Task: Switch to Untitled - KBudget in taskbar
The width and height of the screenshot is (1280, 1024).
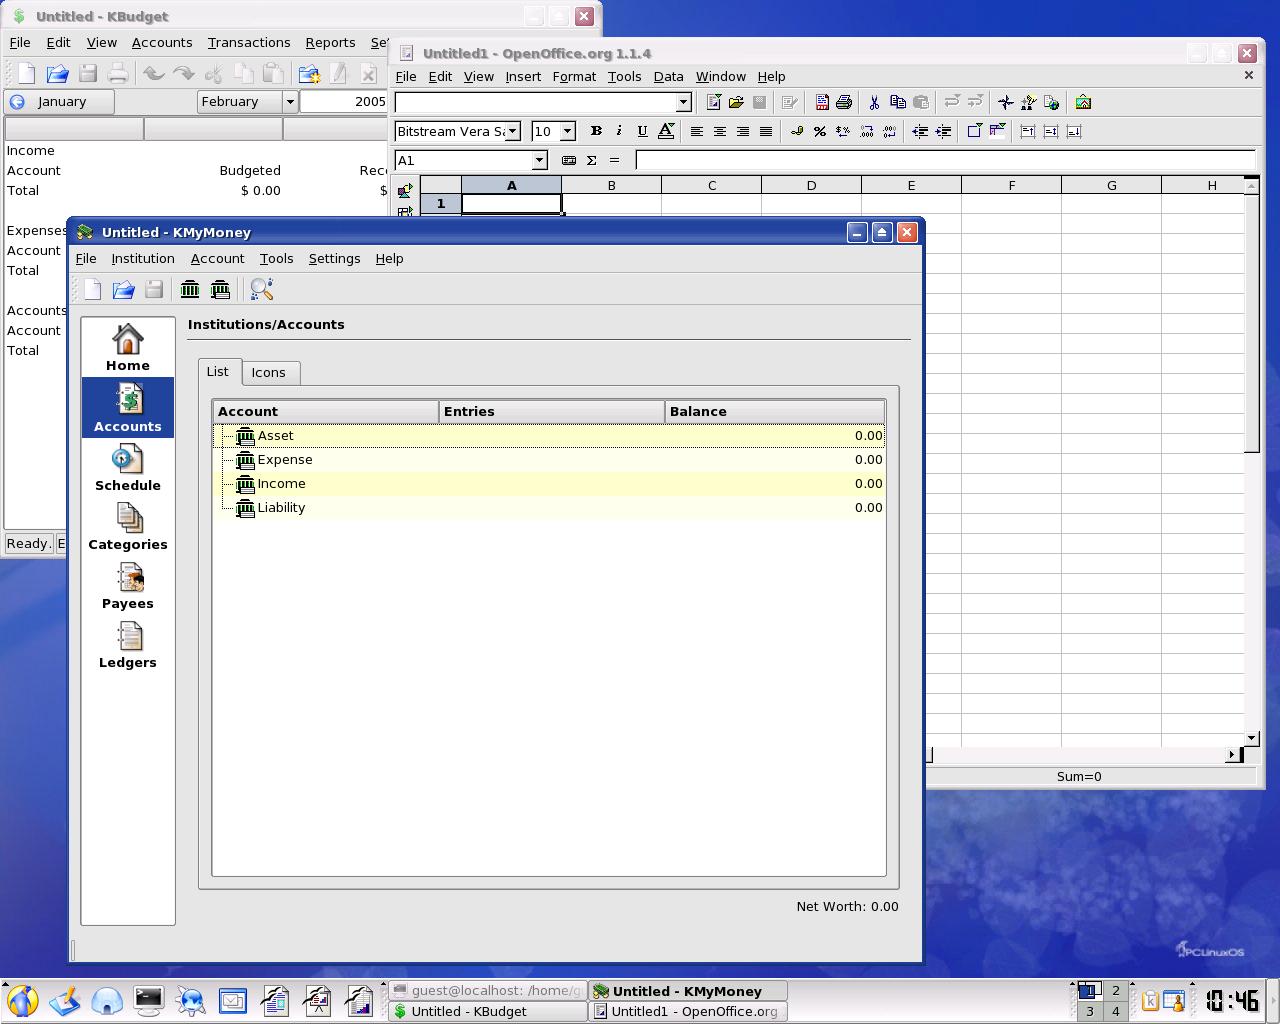Action: pos(487,1011)
